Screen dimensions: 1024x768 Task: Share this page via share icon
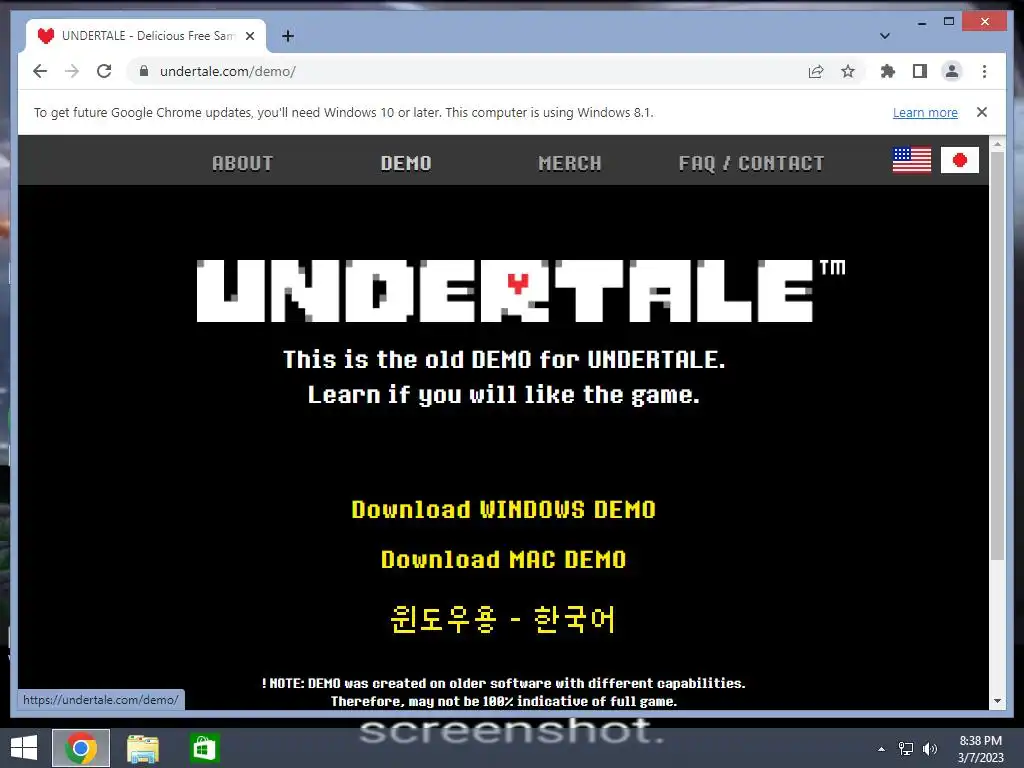pyautogui.click(x=816, y=71)
